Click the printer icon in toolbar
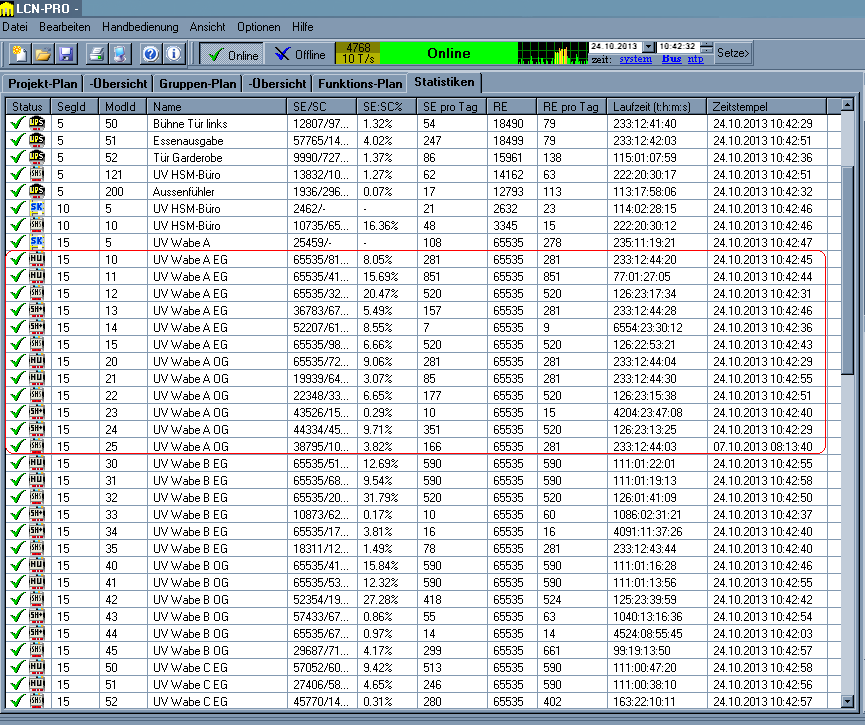 click(97, 54)
